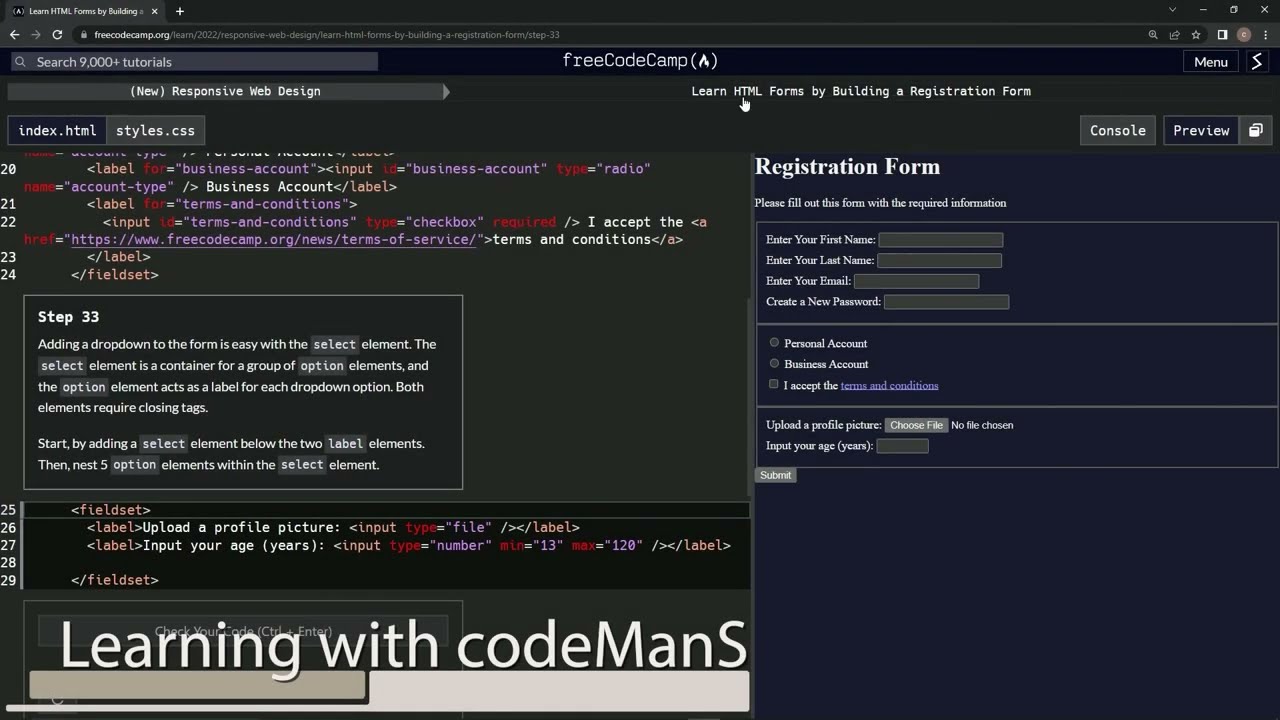The width and height of the screenshot is (1280, 720).
Task: Open preview in new window icon
Action: point(1256,131)
